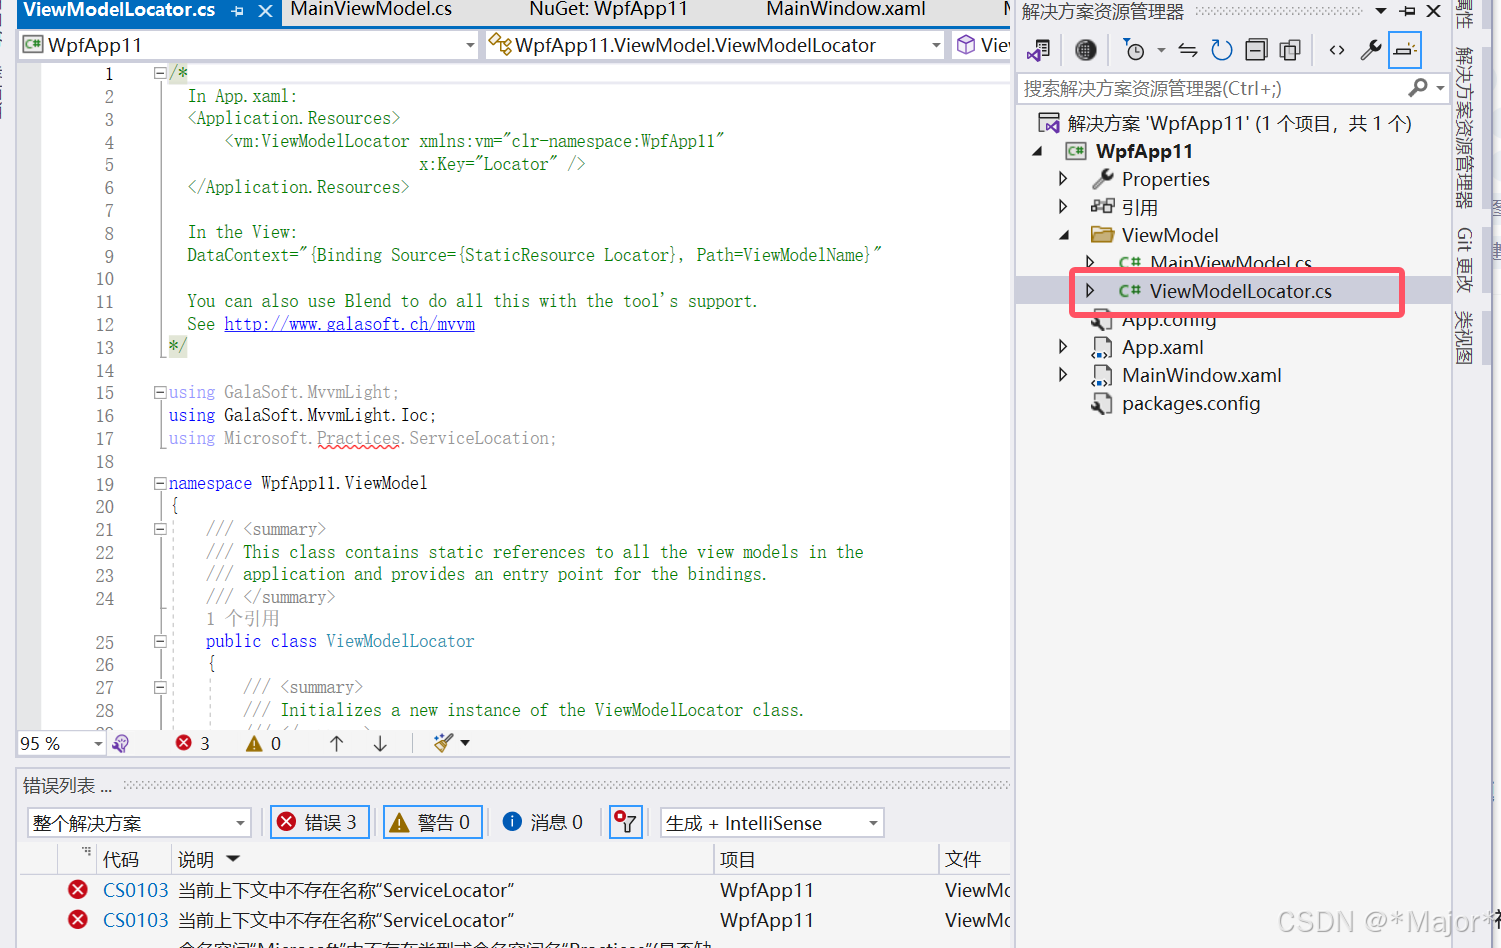Viewport: 1501px width, 948px height.
Task: Sort error list by 说明 column
Action: [x=196, y=859]
